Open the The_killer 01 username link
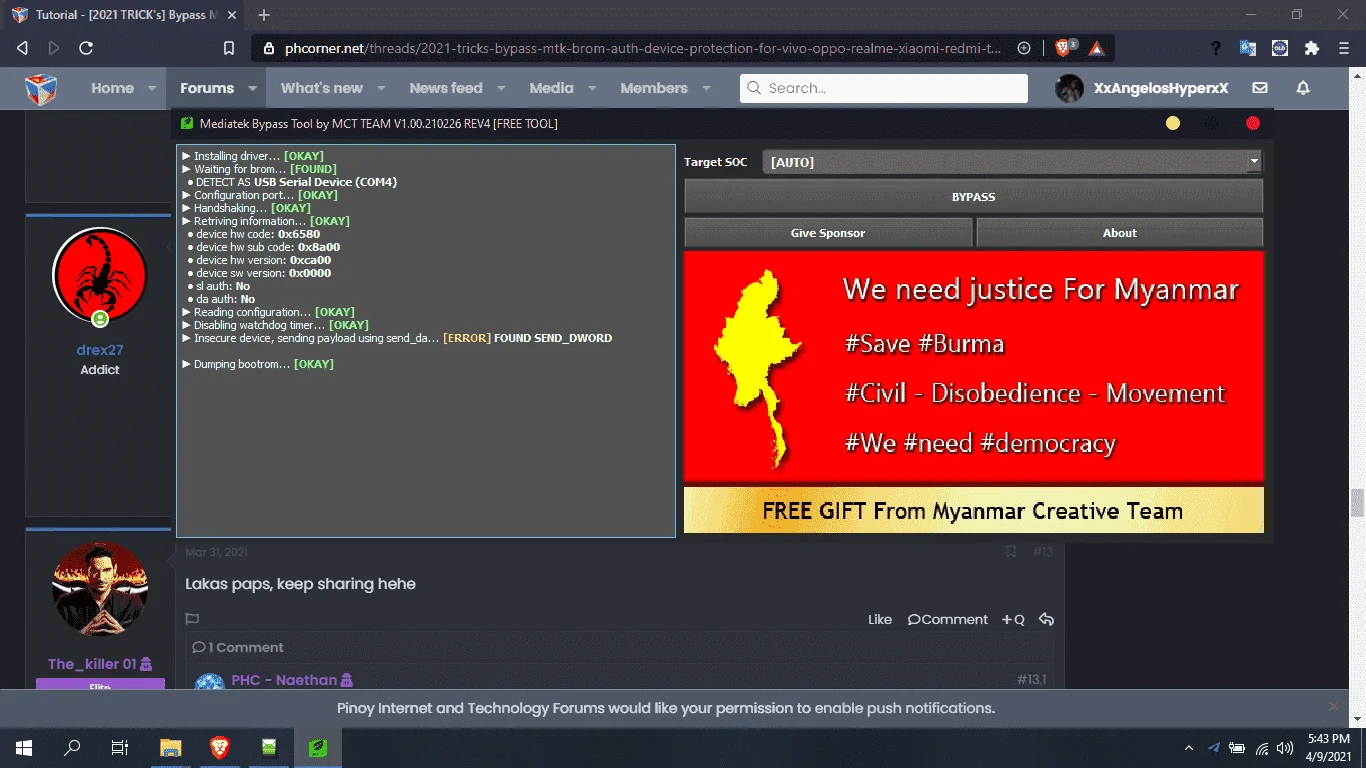The width and height of the screenshot is (1366, 768). [92, 664]
